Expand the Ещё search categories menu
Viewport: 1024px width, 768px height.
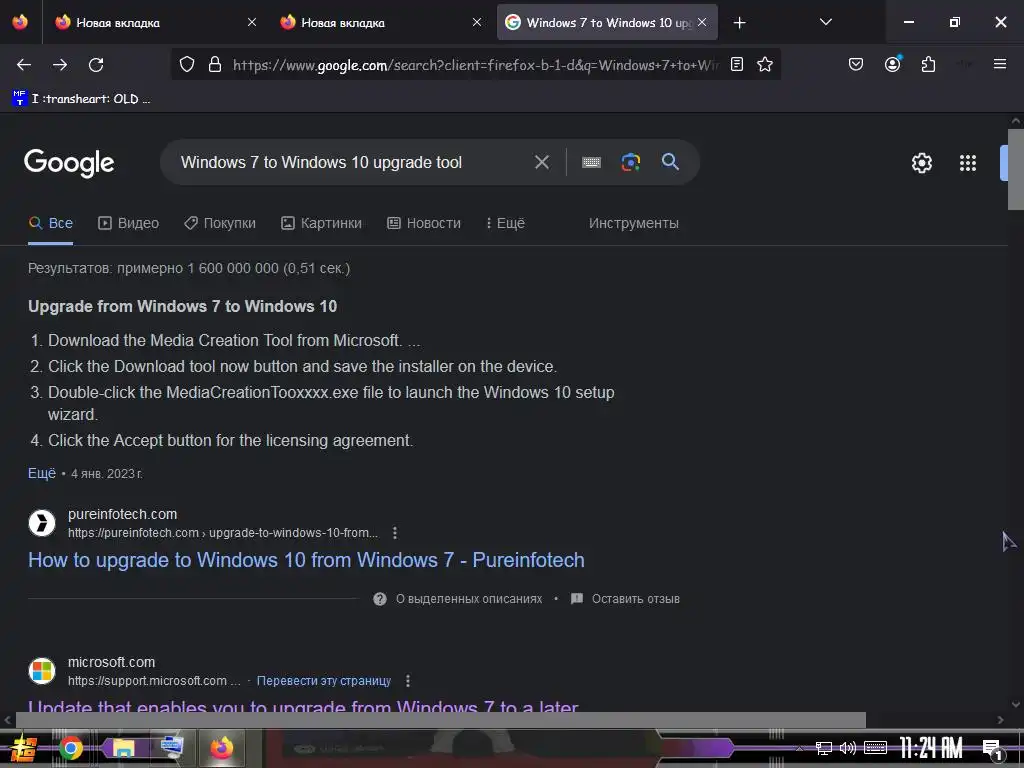point(505,223)
